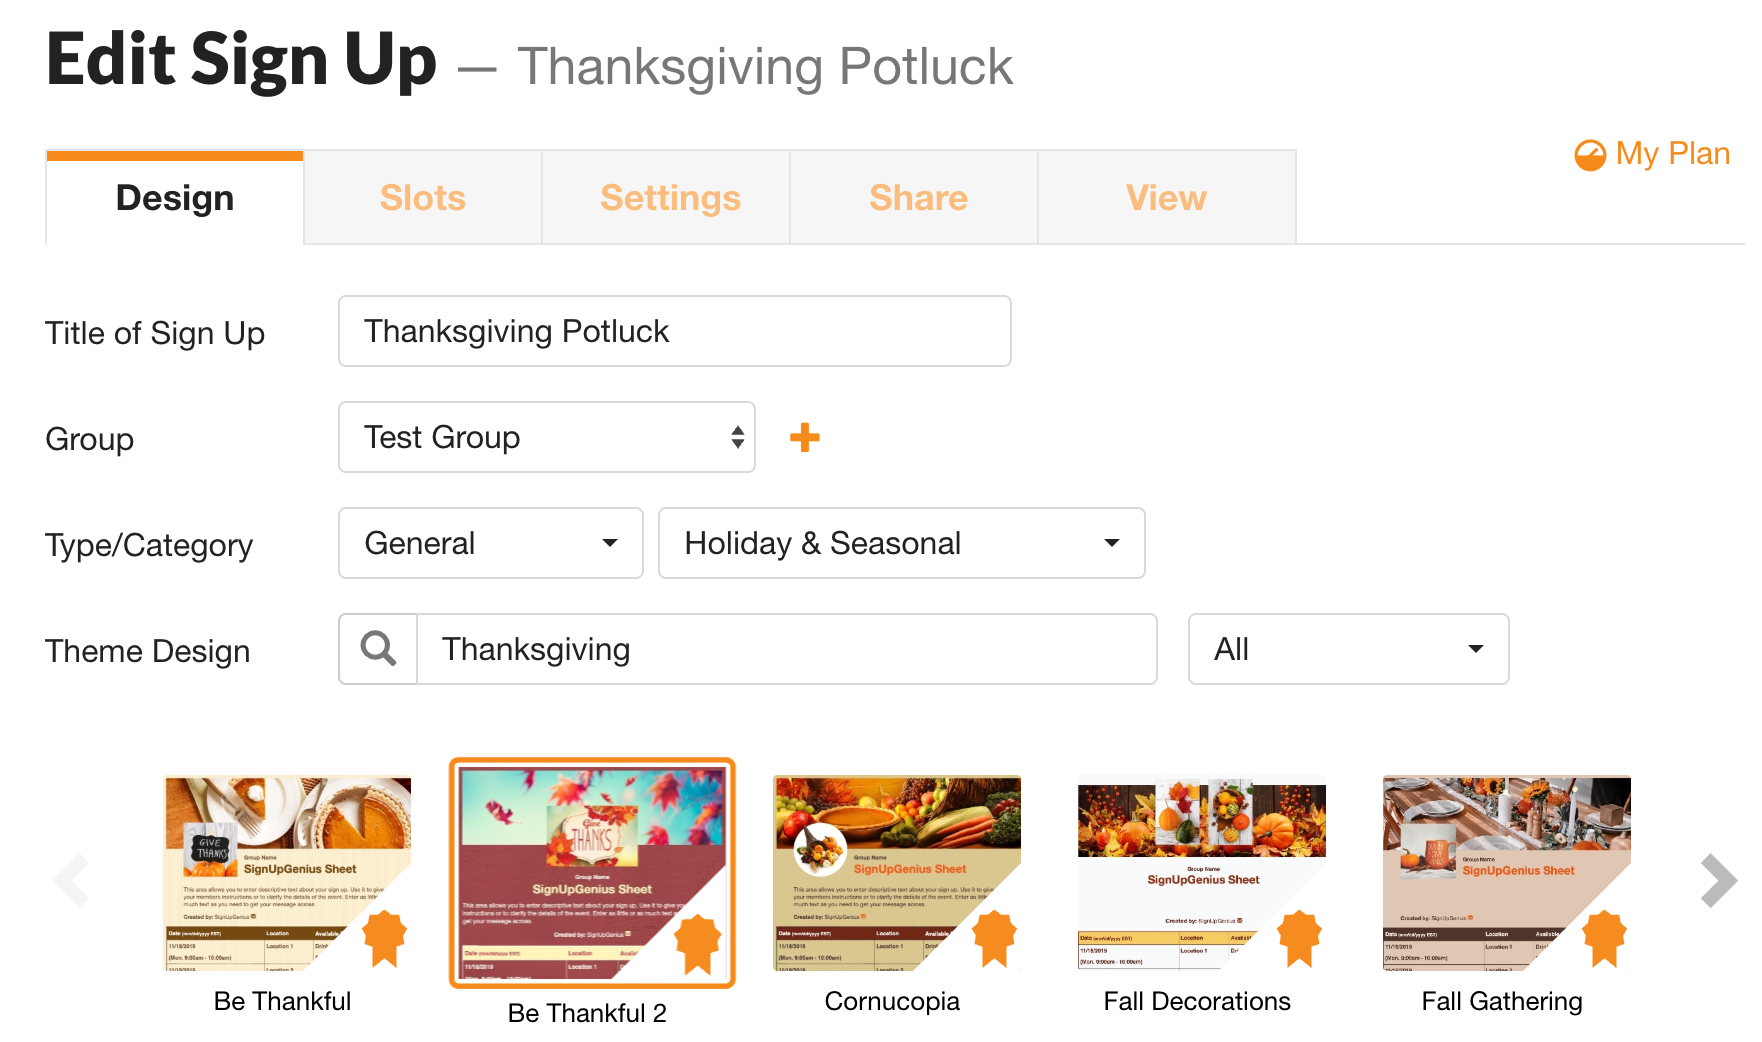This screenshot has width=1762, height=1042.
Task: Click the search magnifier in Theme Design field
Action: (377, 649)
